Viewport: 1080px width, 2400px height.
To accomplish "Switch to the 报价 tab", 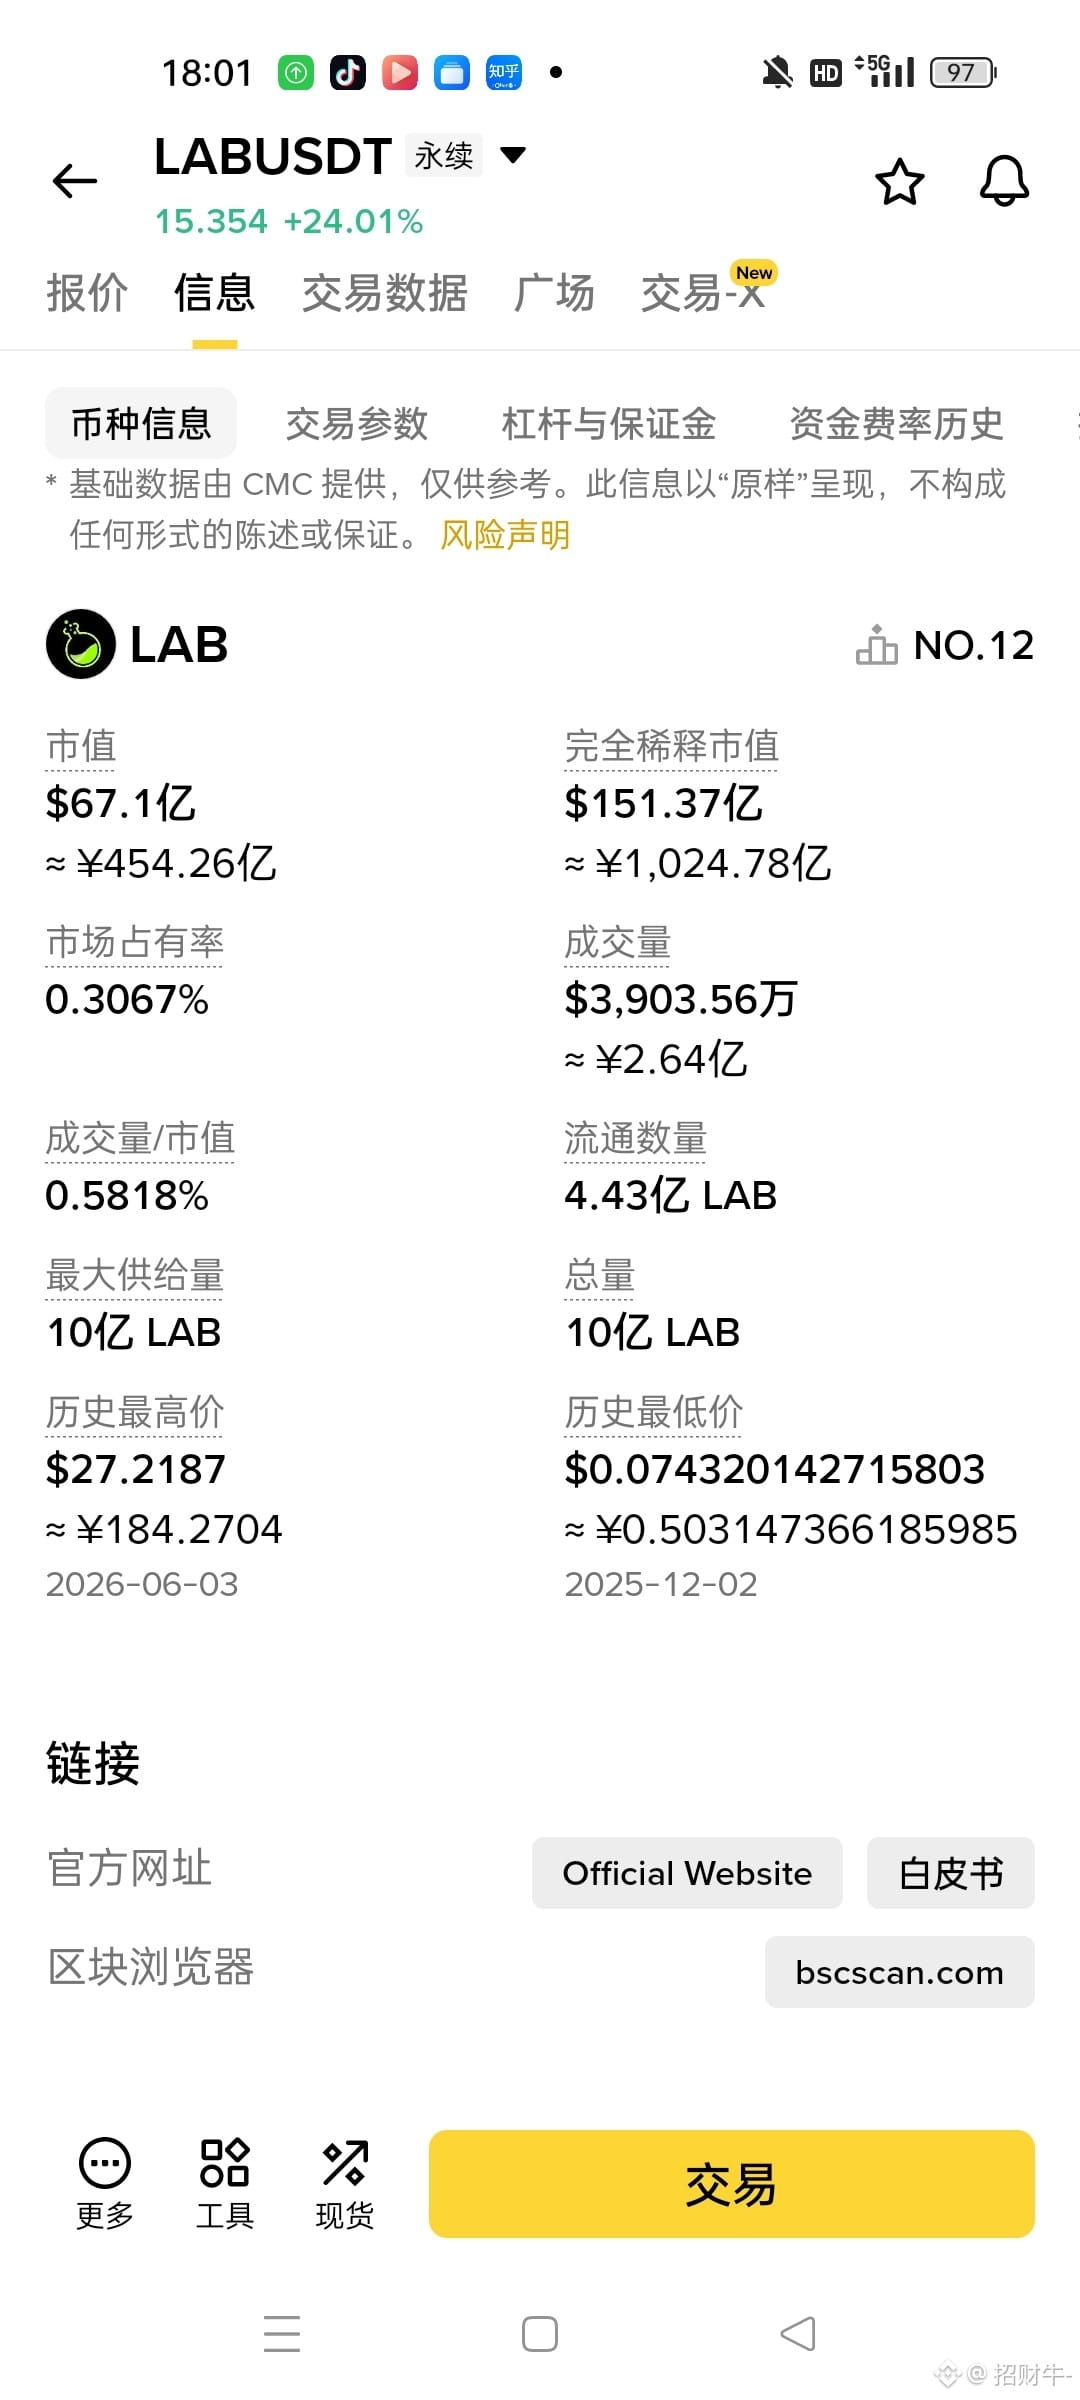I will click(87, 294).
